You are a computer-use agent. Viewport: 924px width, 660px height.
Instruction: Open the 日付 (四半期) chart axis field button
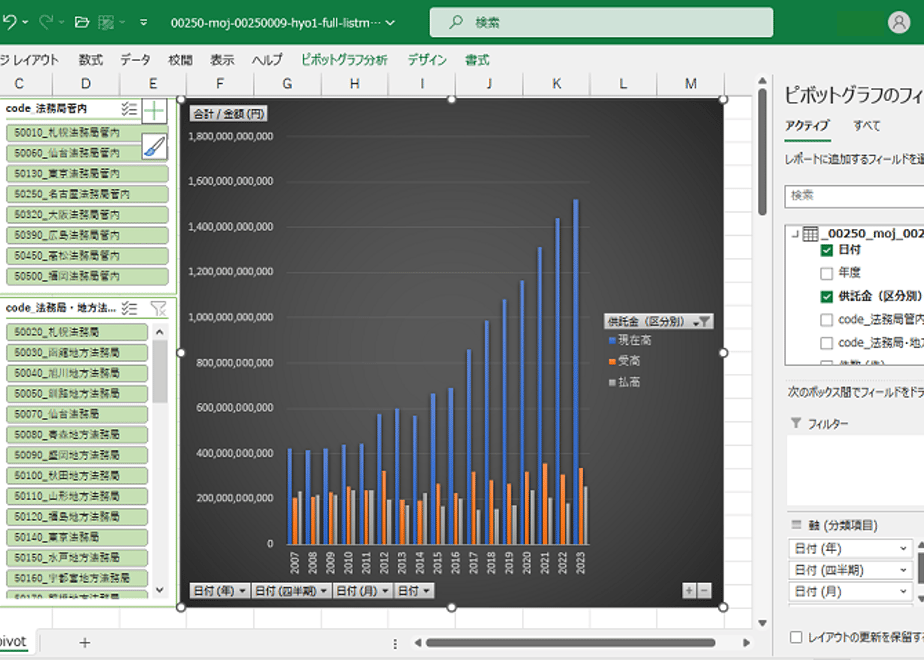coord(291,590)
